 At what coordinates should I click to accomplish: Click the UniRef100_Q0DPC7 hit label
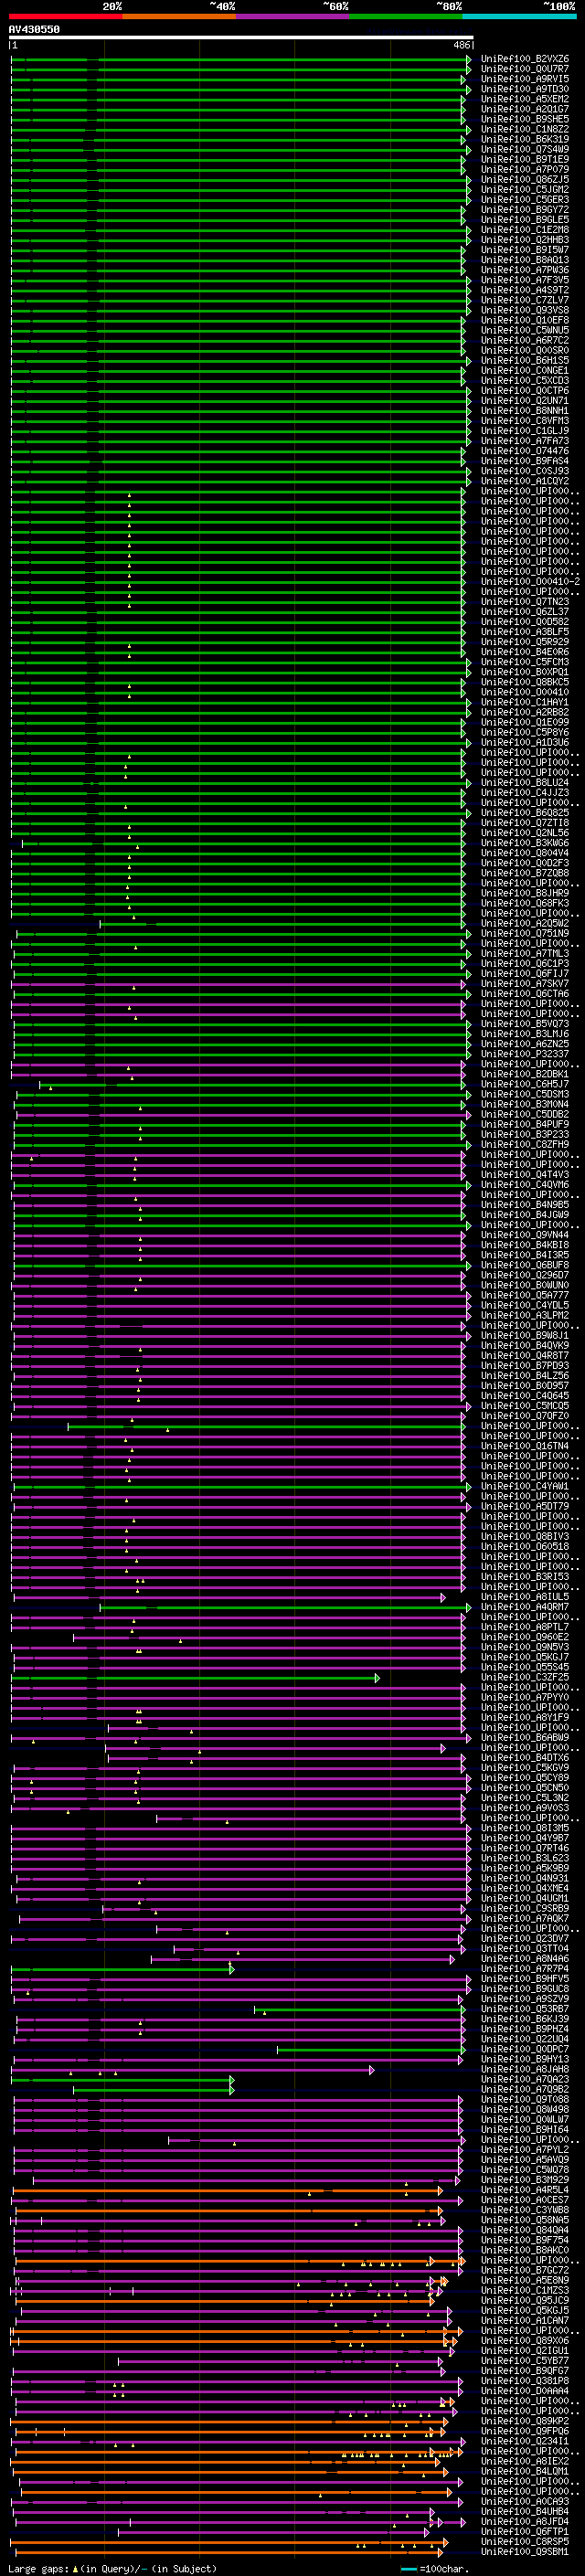tap(524, 2050)
